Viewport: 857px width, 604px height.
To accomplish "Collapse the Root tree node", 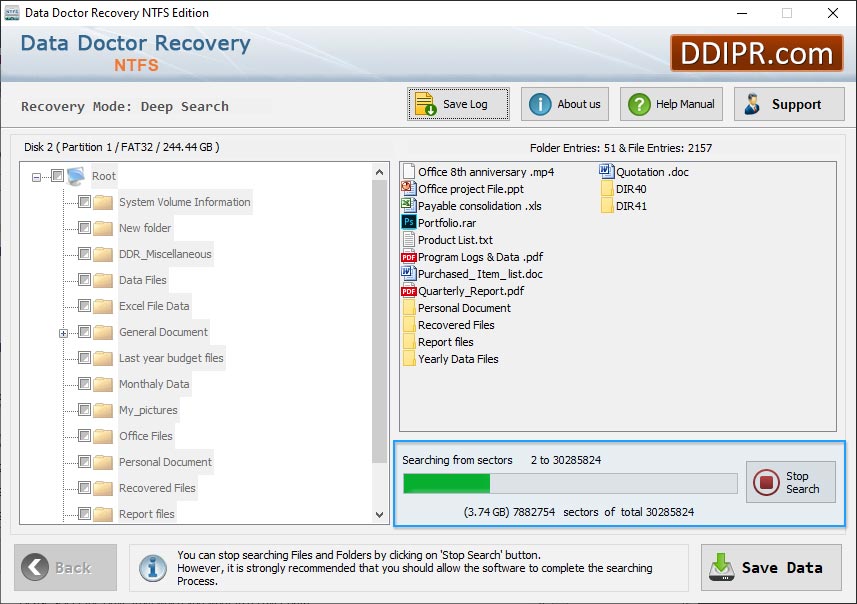I will (x=36, y=177).
